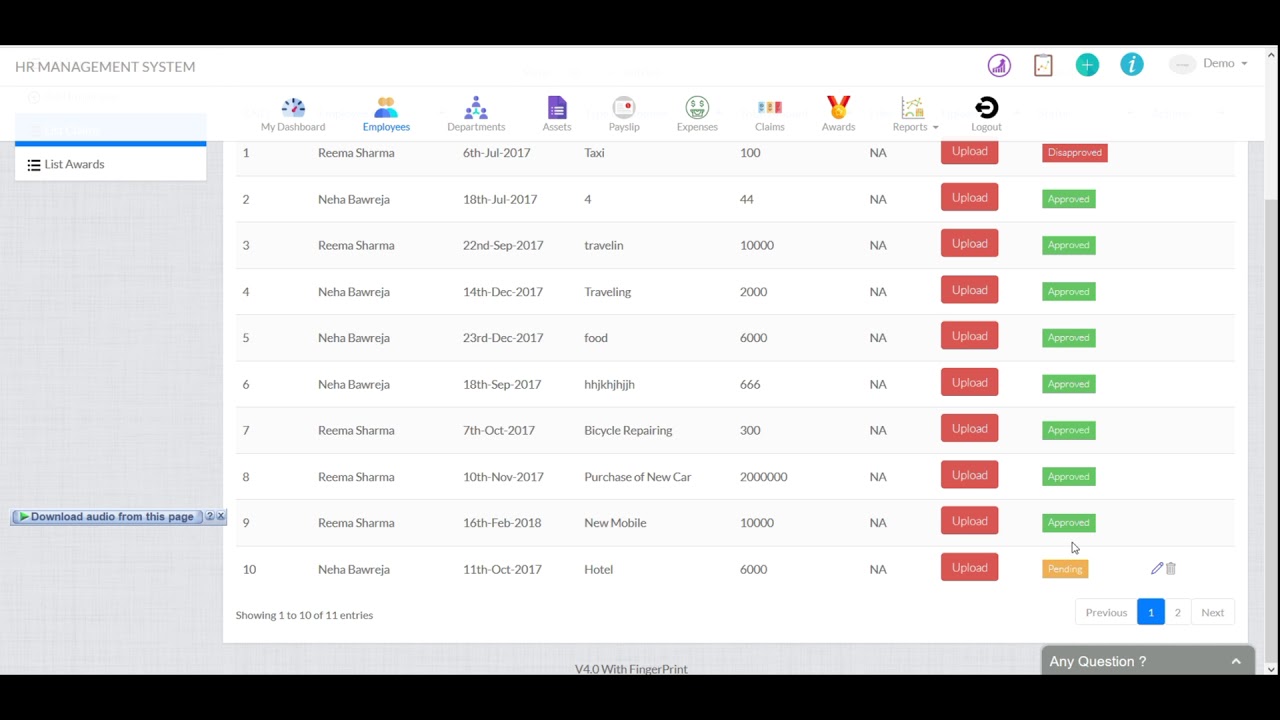Click the purple chart icon in the header
Viewport: 1280px width, 720px height.
(999, 66)
